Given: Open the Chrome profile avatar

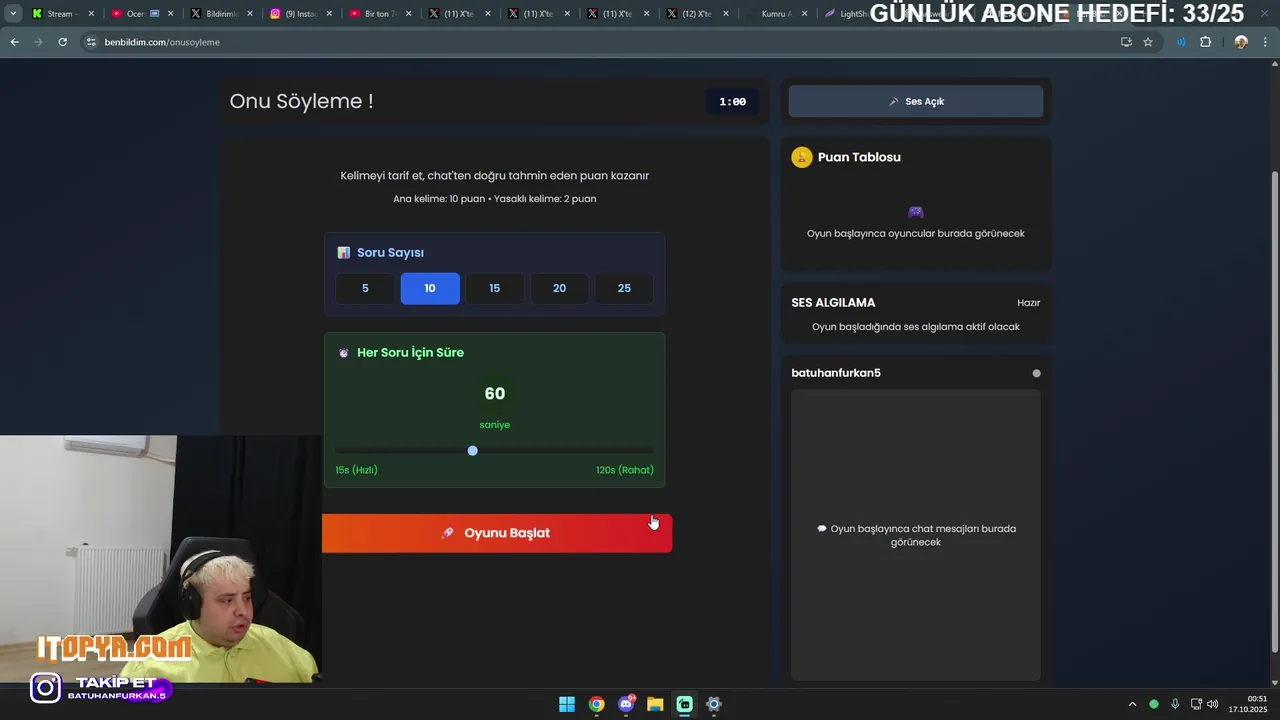Looking at the screenshot, I should pos(1241,42).
